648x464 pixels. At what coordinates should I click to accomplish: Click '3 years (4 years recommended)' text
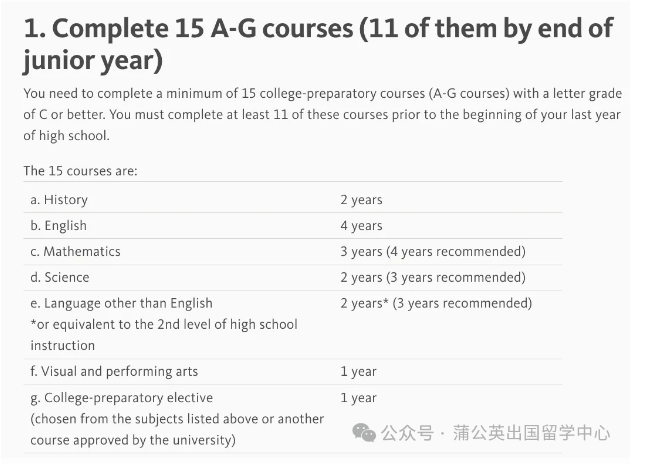coord(433,252)
